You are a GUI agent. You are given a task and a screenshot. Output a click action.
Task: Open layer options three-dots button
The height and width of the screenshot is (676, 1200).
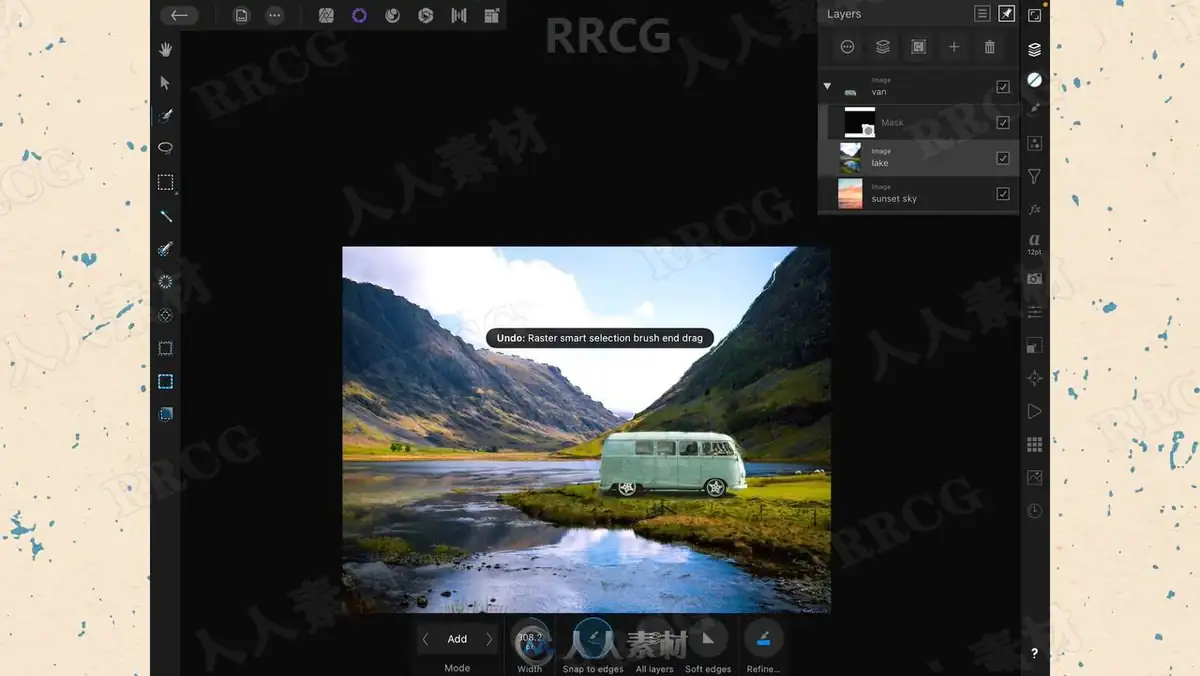(847, 47)
